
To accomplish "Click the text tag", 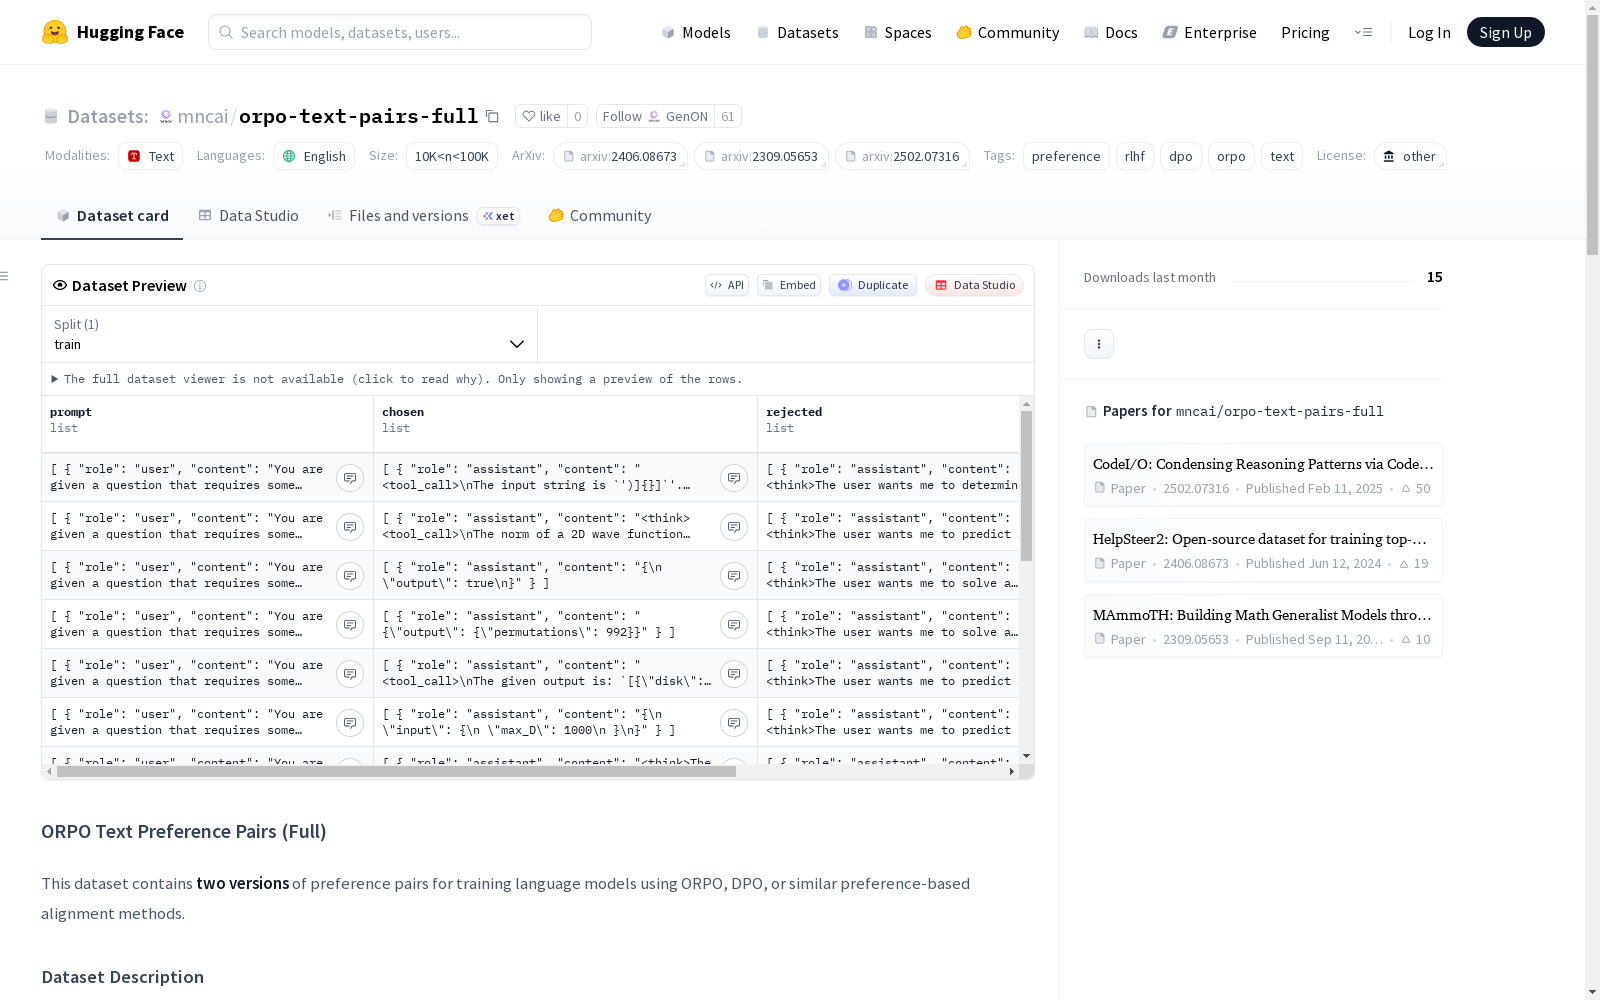I will pos(1282,156).
